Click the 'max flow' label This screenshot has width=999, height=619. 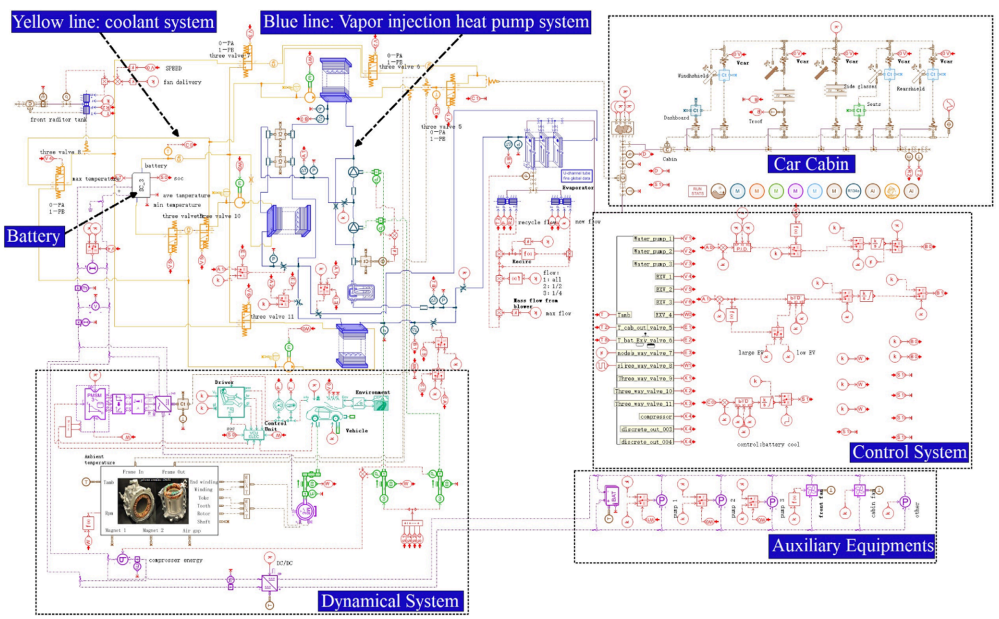558,313
